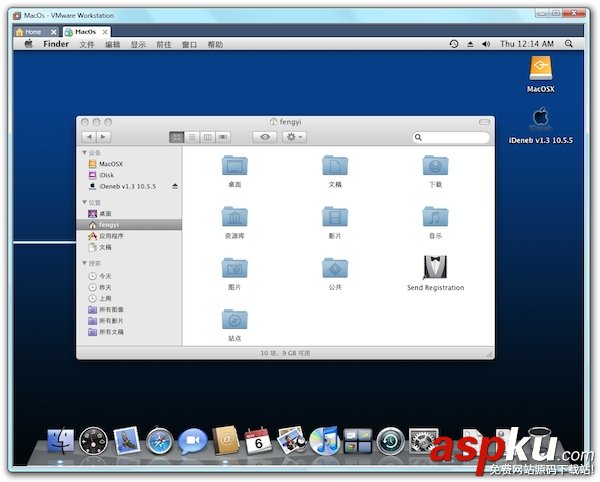
Task: Open Address Book in the Dock
Action: click(226, 440)
